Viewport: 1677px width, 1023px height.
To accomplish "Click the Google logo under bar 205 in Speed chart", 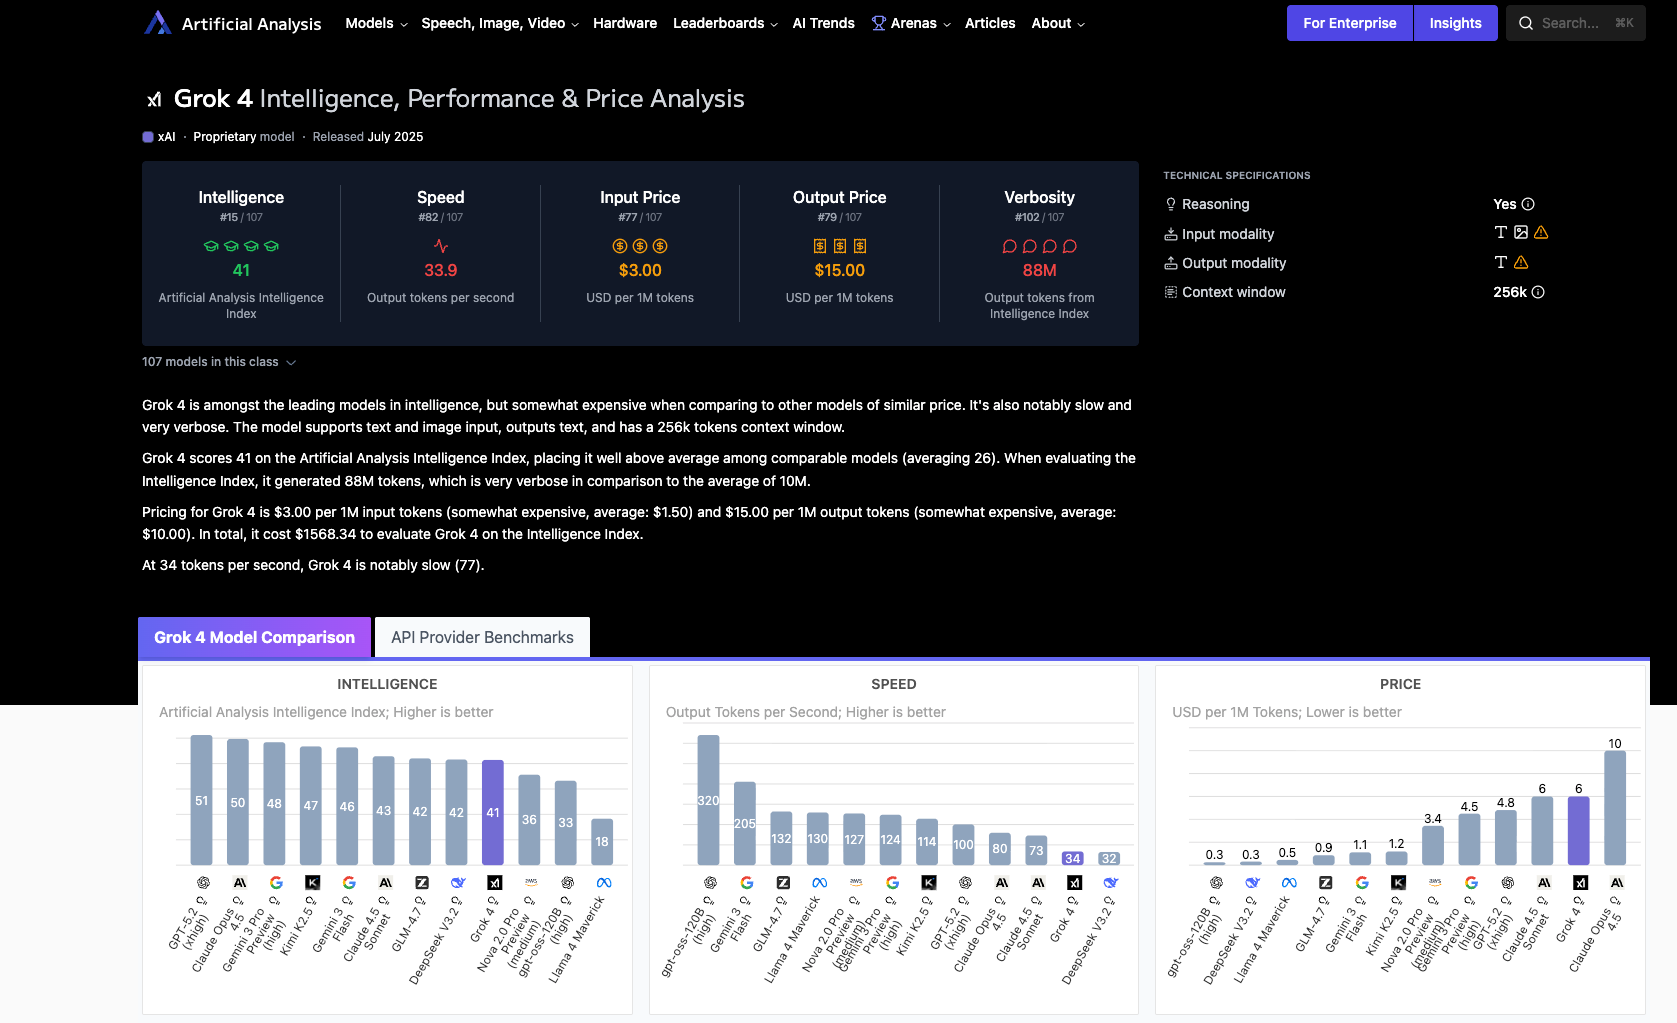I will click(746, 883).
